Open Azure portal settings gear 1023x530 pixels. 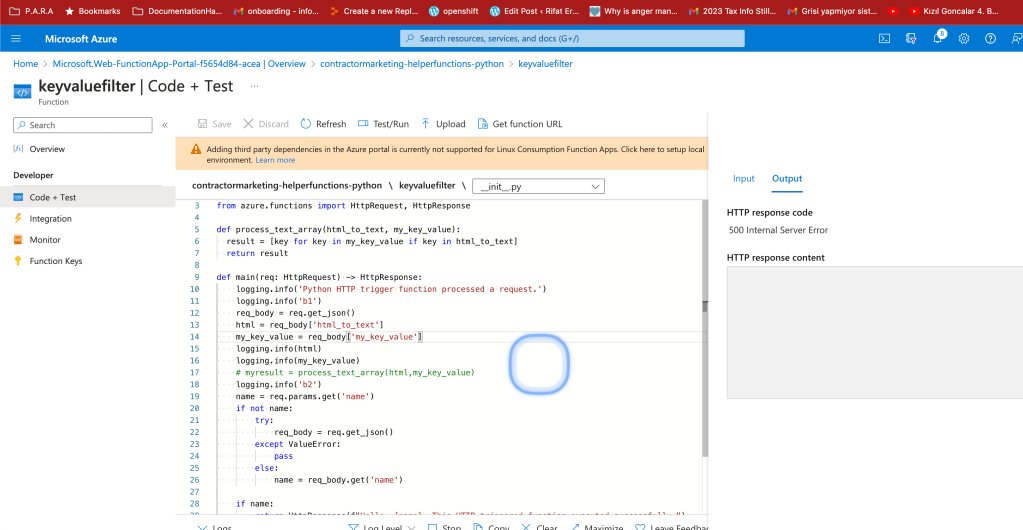click(964, 39)
